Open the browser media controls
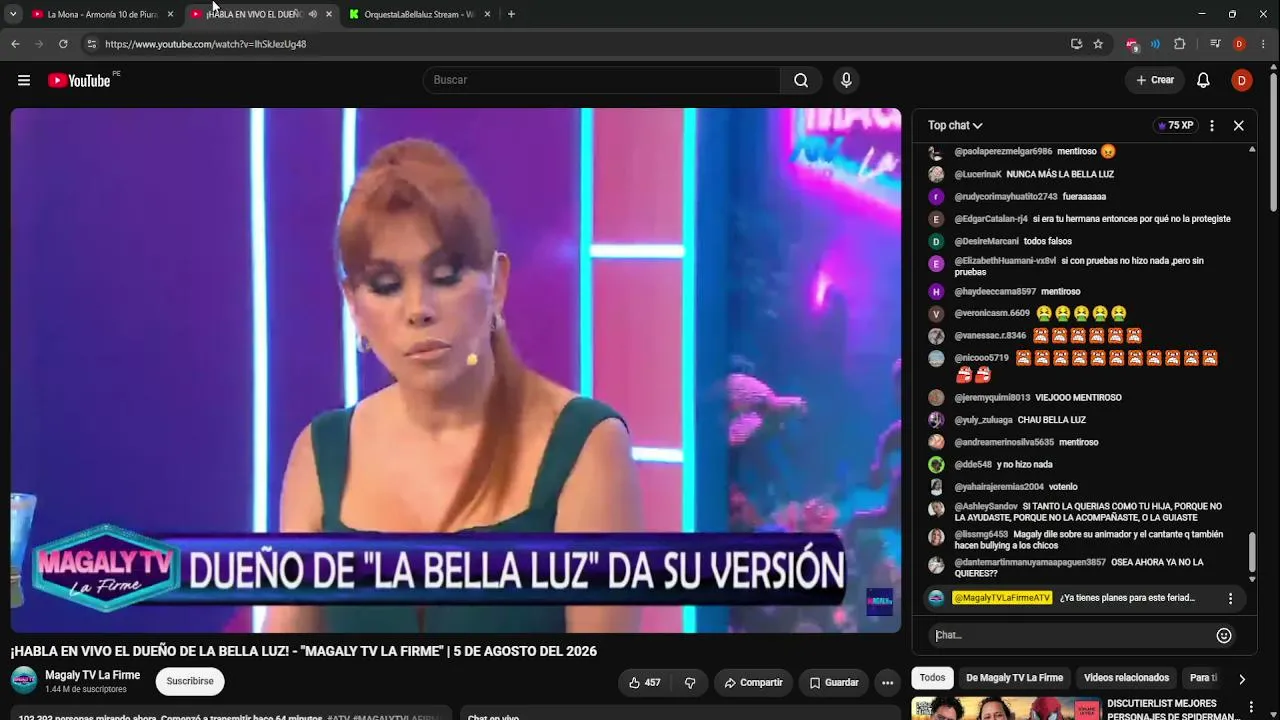The image size is (1280, 720). pyautogui.click(x=1215, y=44)
